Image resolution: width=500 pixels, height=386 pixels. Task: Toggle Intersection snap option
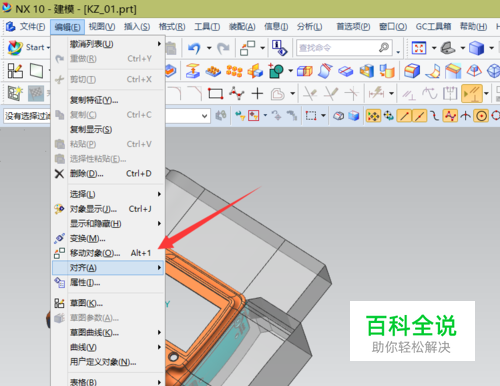click(x=465, y=116)
